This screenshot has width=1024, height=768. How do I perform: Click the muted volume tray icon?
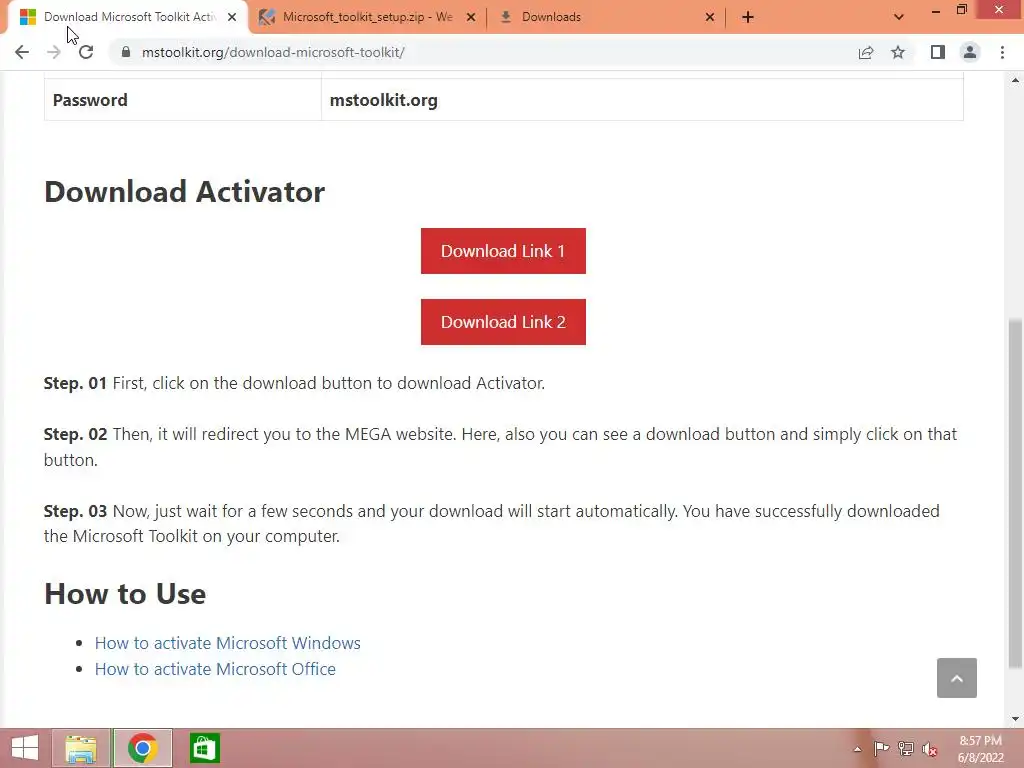(x=930, y=749)
